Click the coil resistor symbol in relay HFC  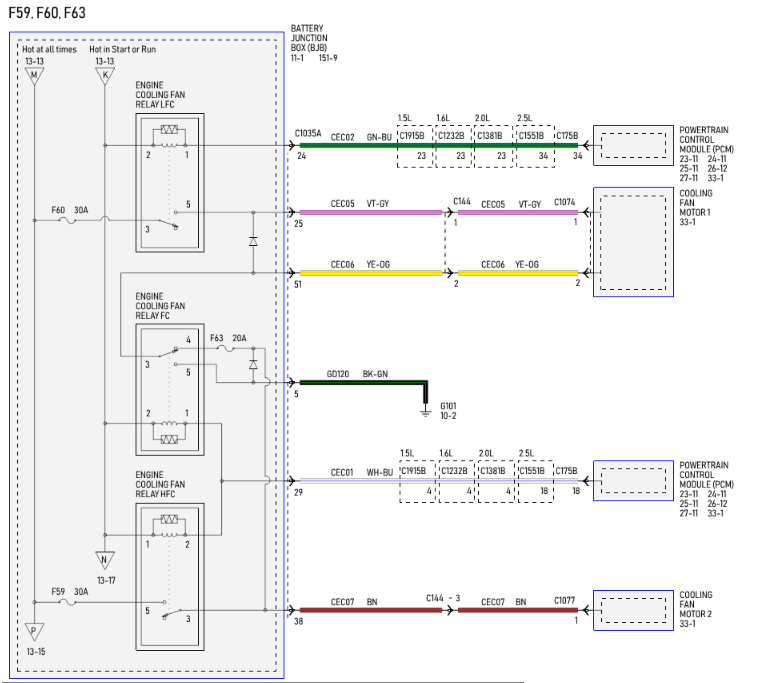click(169, 519)
